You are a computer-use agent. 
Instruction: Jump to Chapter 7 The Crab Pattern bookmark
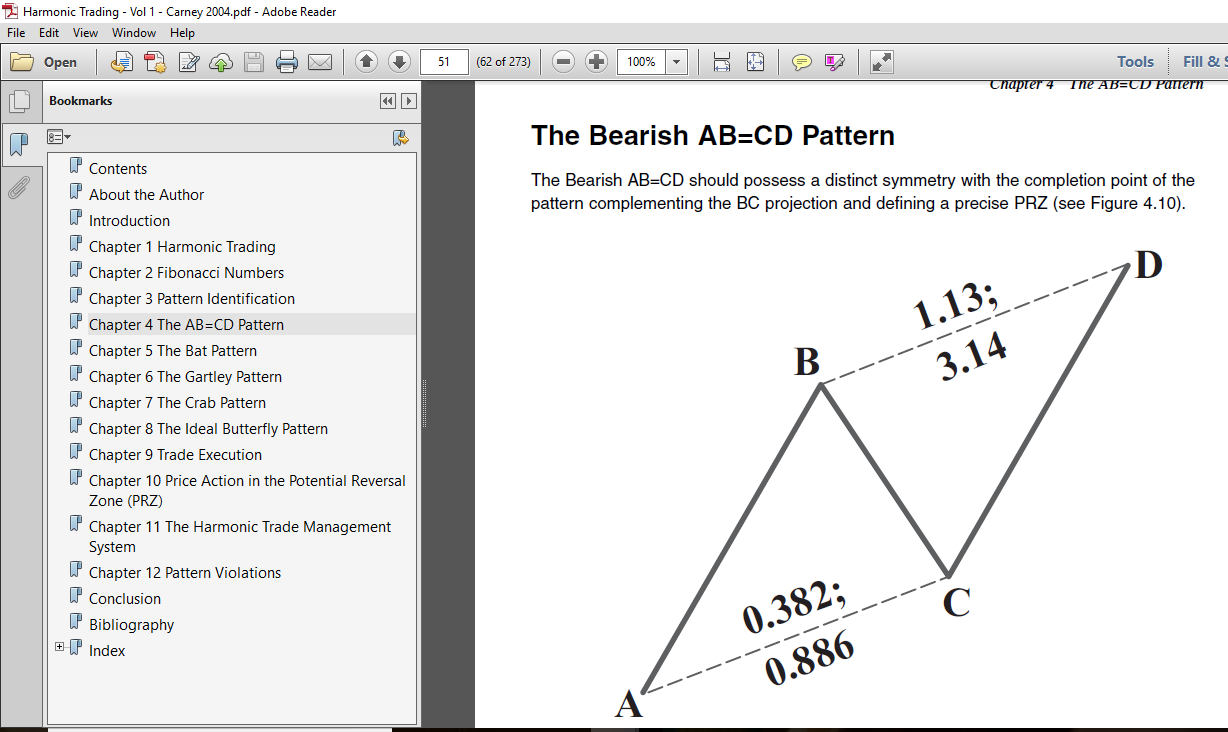(x=177, y=403)
